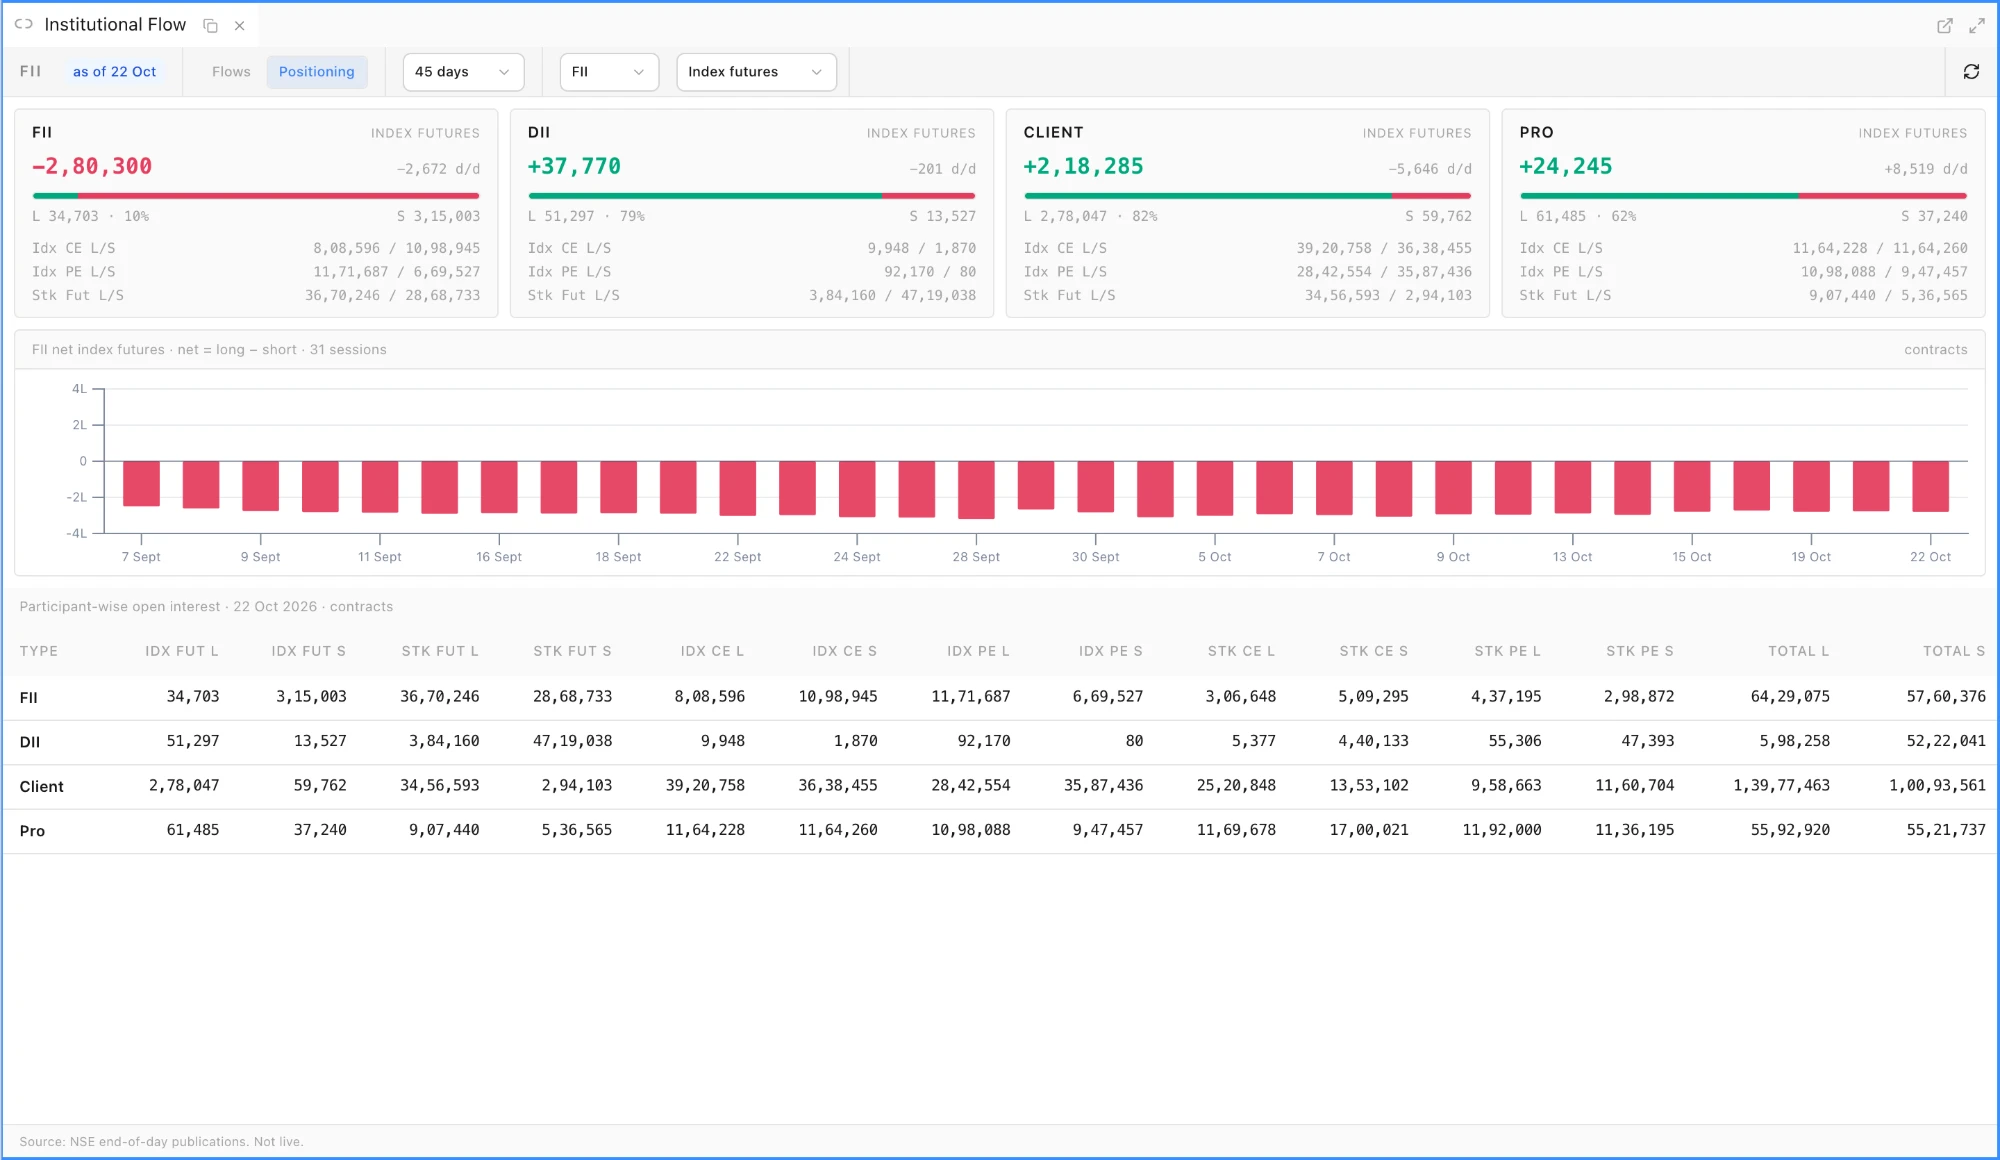Open the Index futures instrument dropdown
The image size is (2000, 1160).
coord(757,72)
